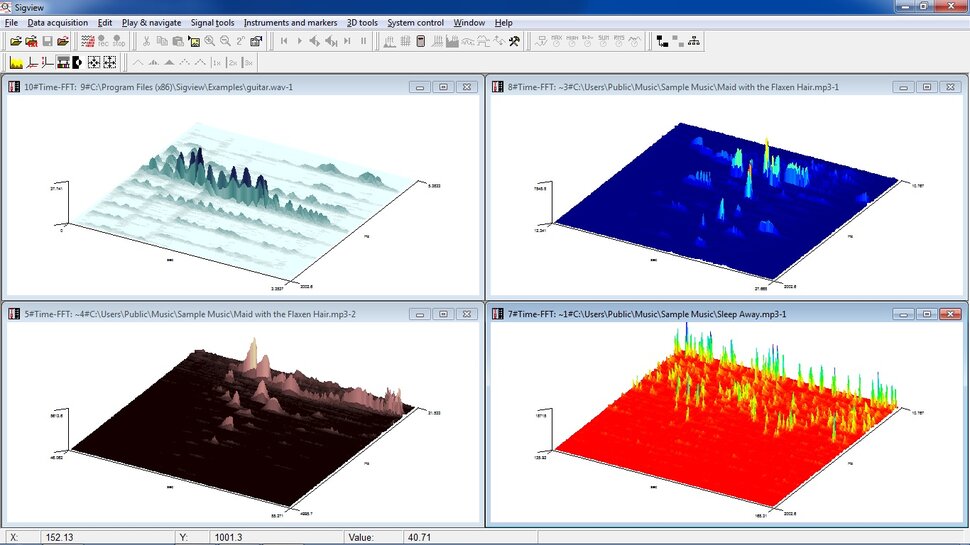Open the Instruments and markers menu
This screenshot has width=970, height=545.
tap(290, 22)
